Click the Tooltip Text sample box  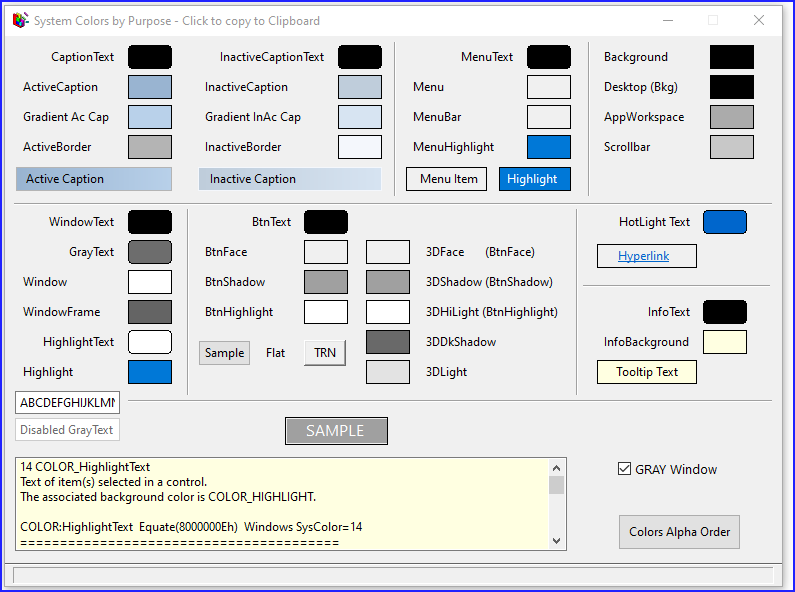pyautogui.click(x=647, y=372)
